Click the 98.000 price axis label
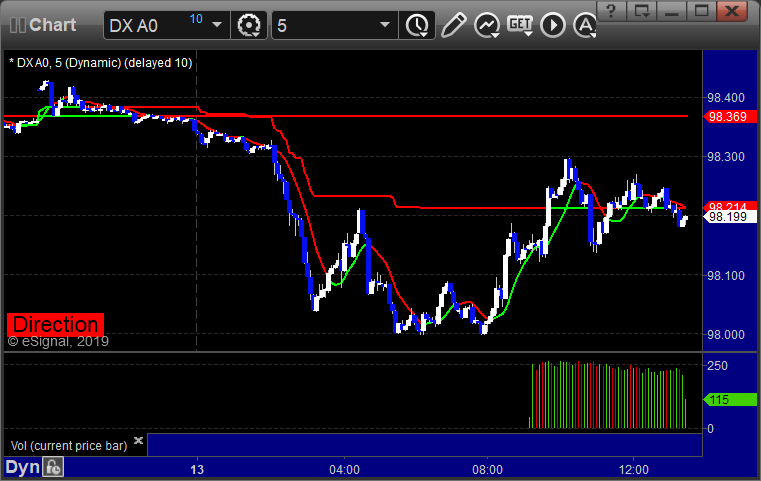Screen dimensions: 761x481 click(x=726, y=334)
